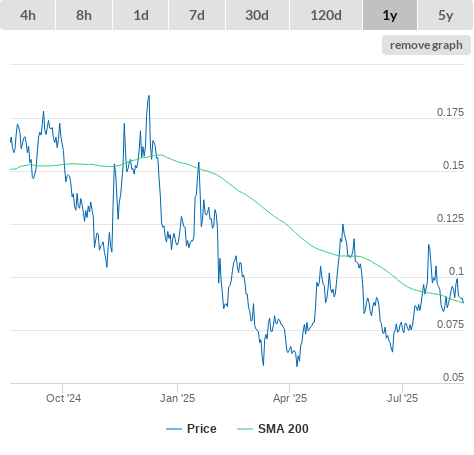Image resolution: width=474 pixels, height=455 pixels.
Task: Click the Apr '25 axis label
Action: tap(290, 398)
